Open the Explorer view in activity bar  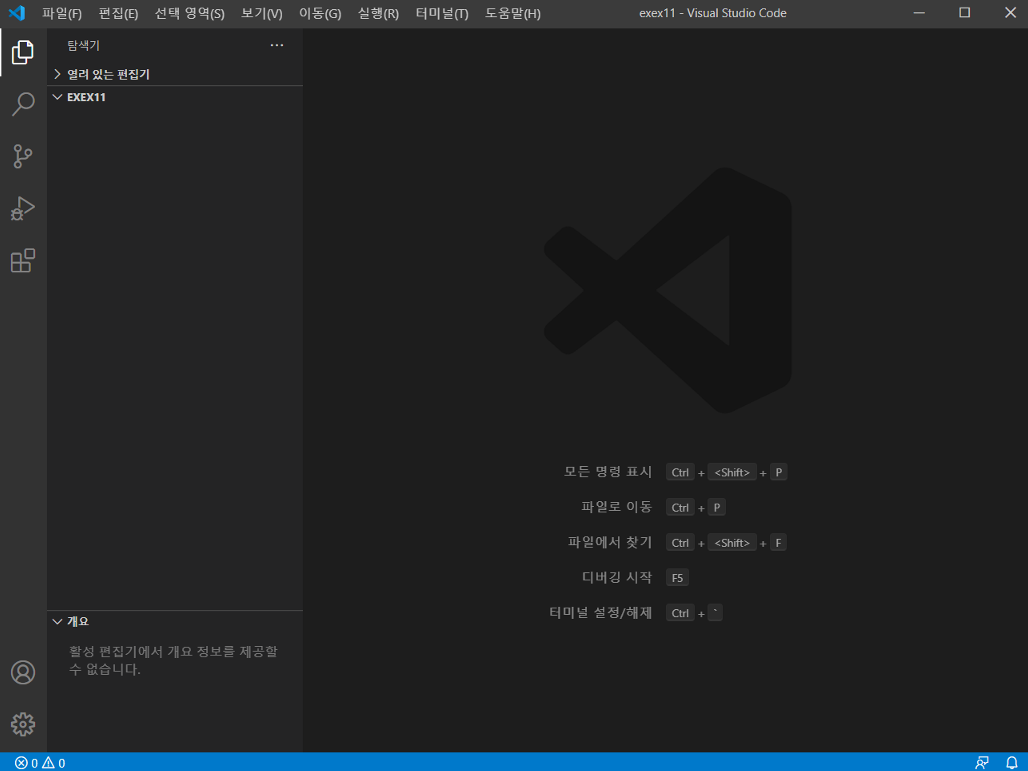click(23, 52)
